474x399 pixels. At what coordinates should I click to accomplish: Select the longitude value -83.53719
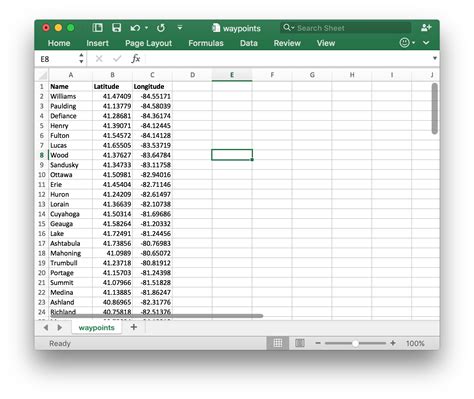pos(152,145)
